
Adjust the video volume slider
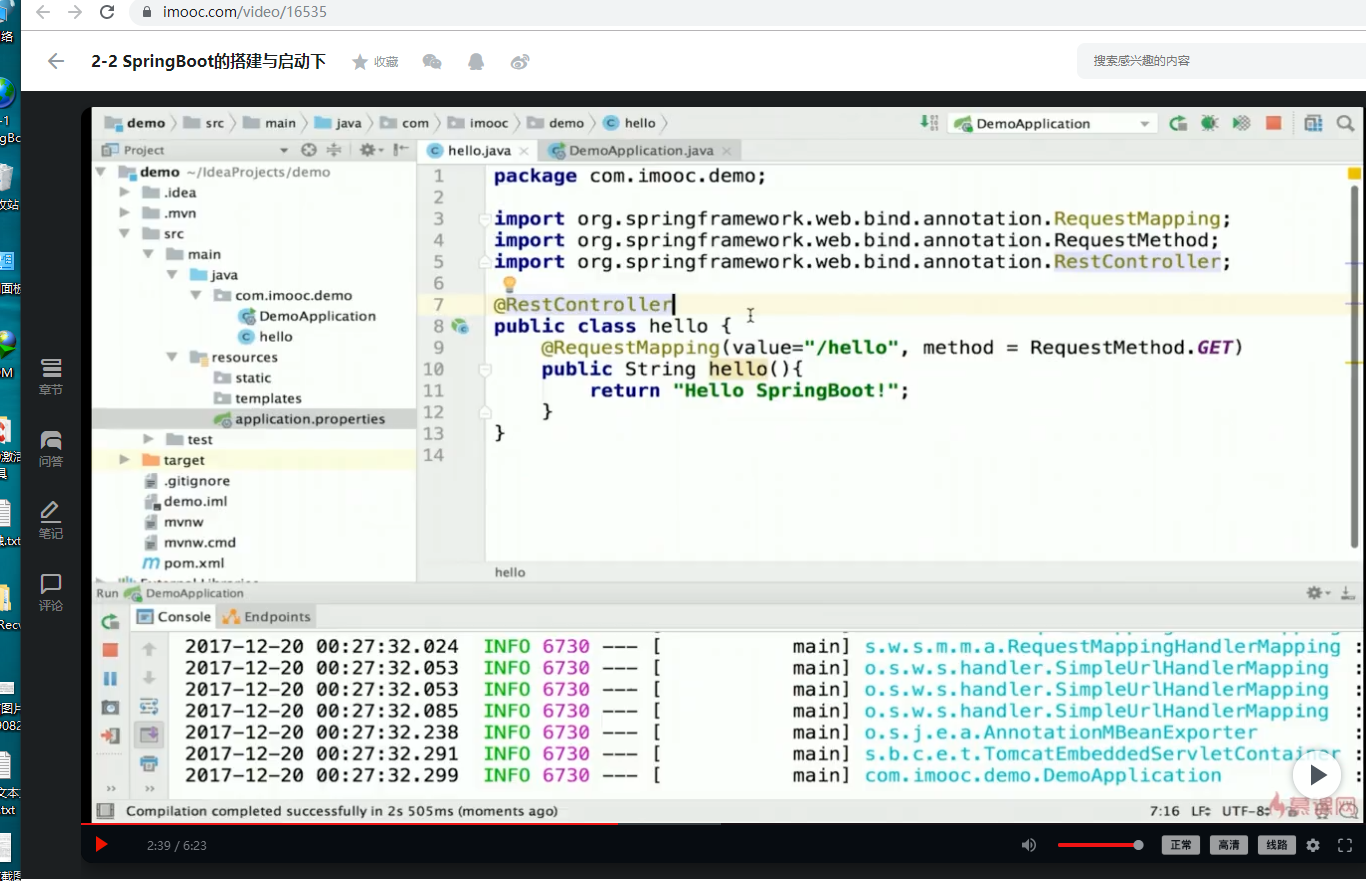point(1100,845)
